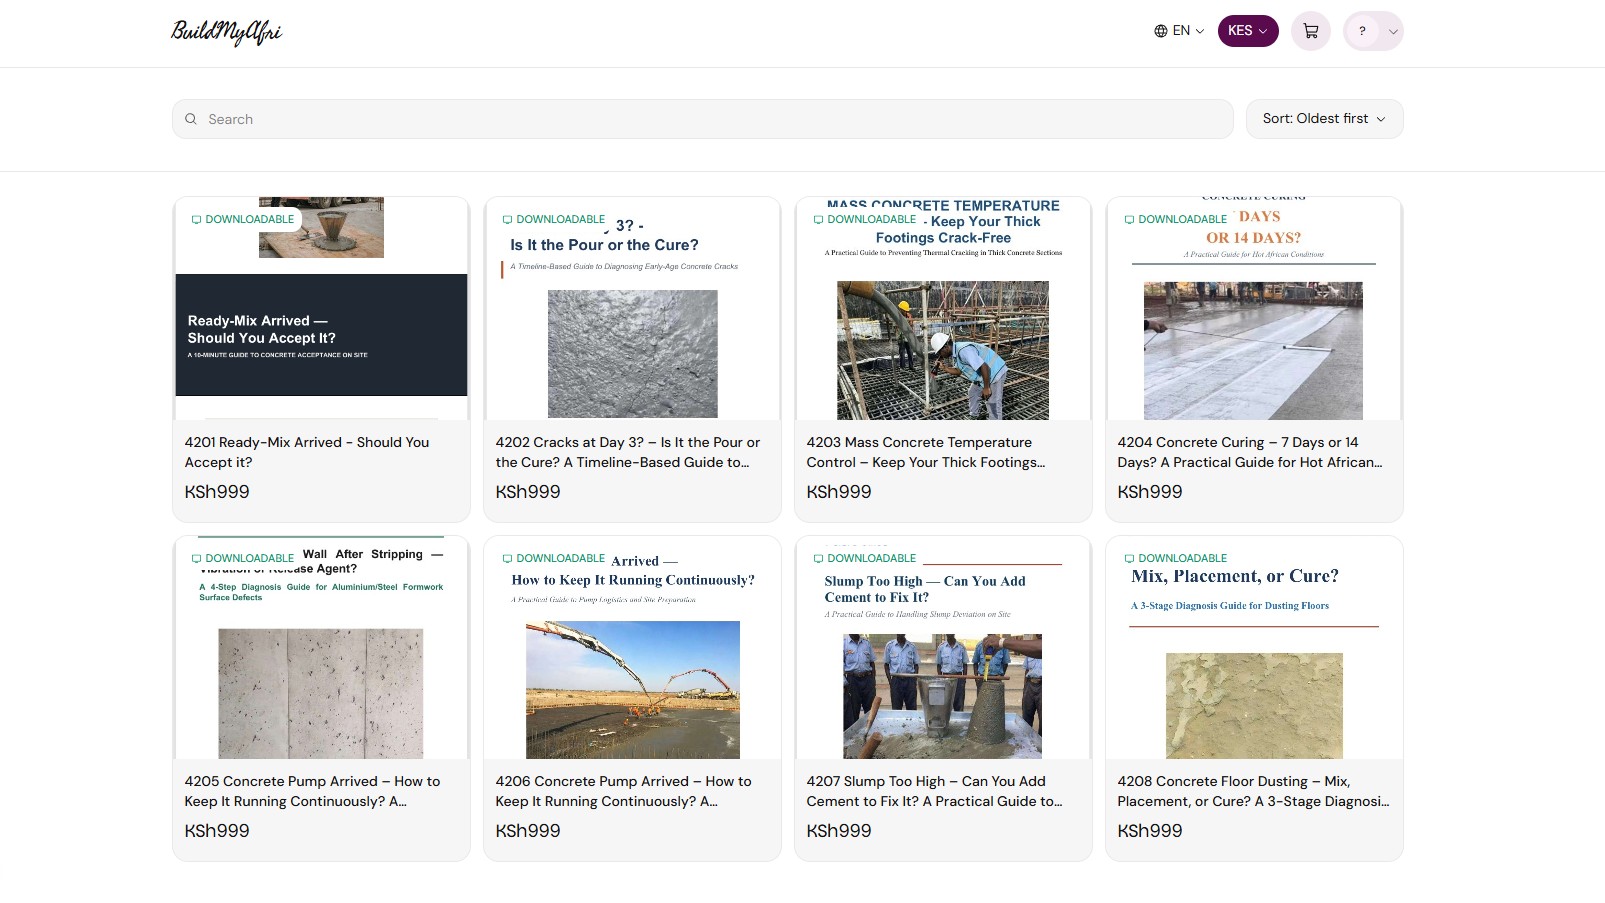The width and height of the screenshot is (1605, 903).
Task: Click KSh999 price of 4201 Ready-Mix
Action: point(217,492)
